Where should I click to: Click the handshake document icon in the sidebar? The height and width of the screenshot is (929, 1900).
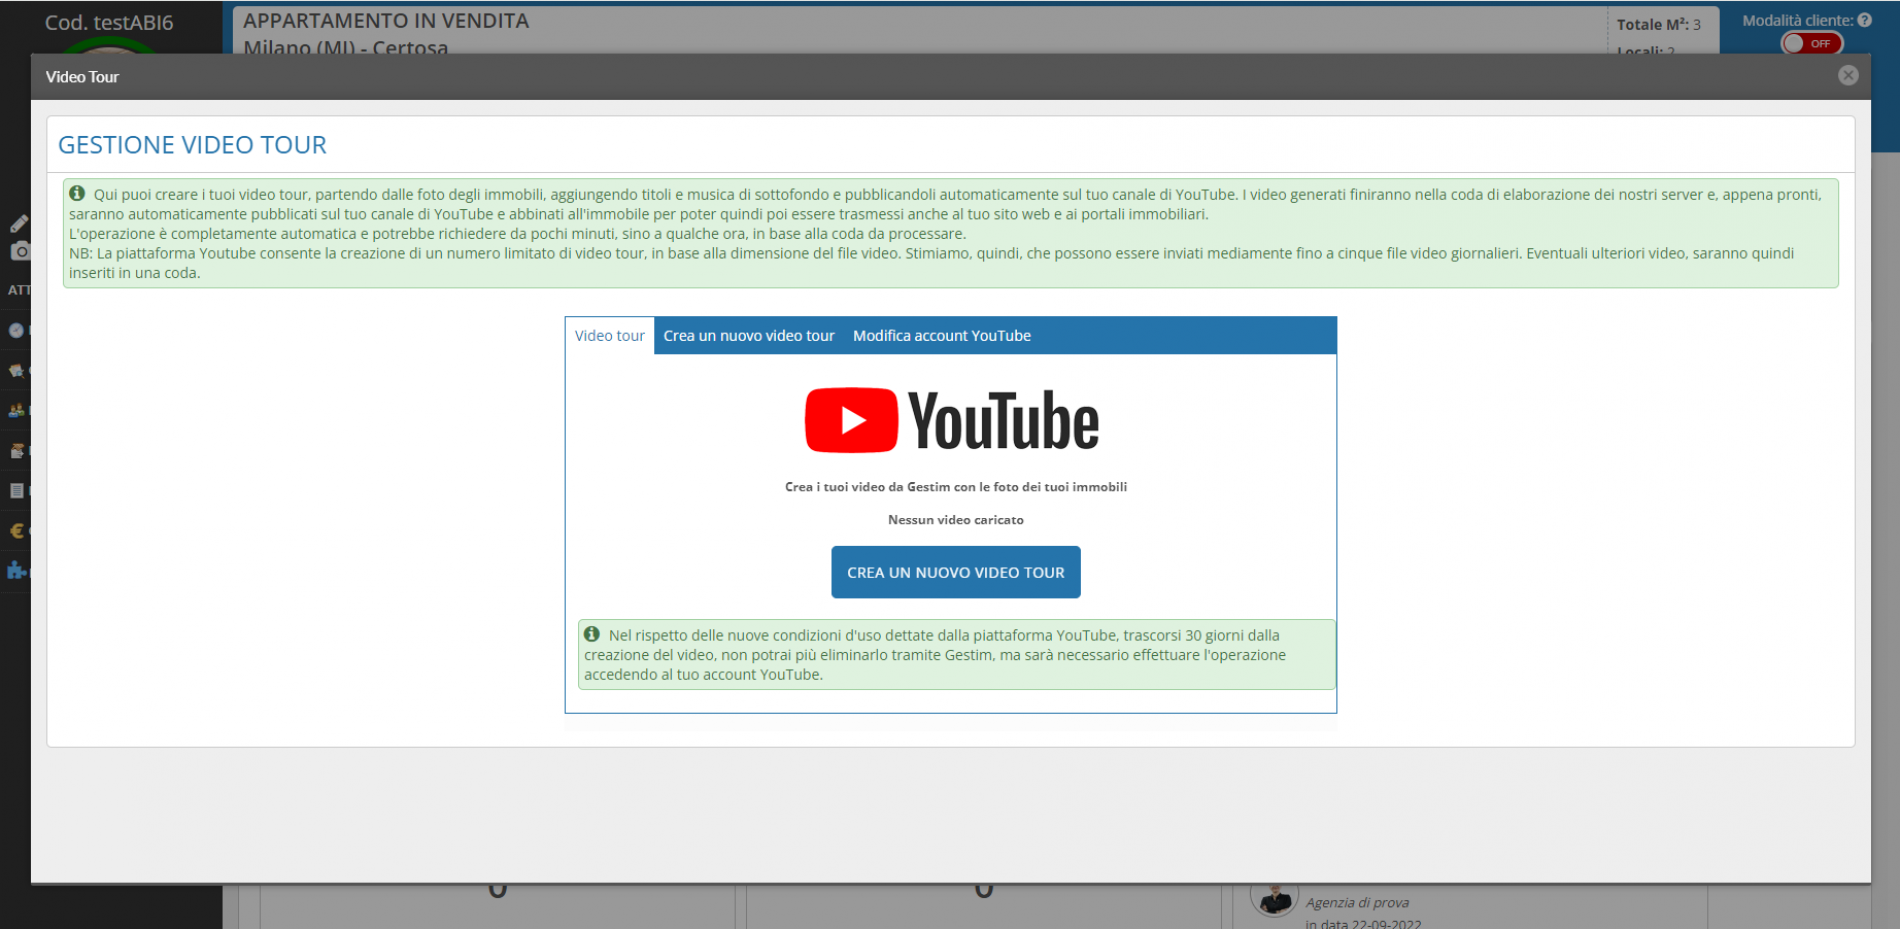pos(16,450)
